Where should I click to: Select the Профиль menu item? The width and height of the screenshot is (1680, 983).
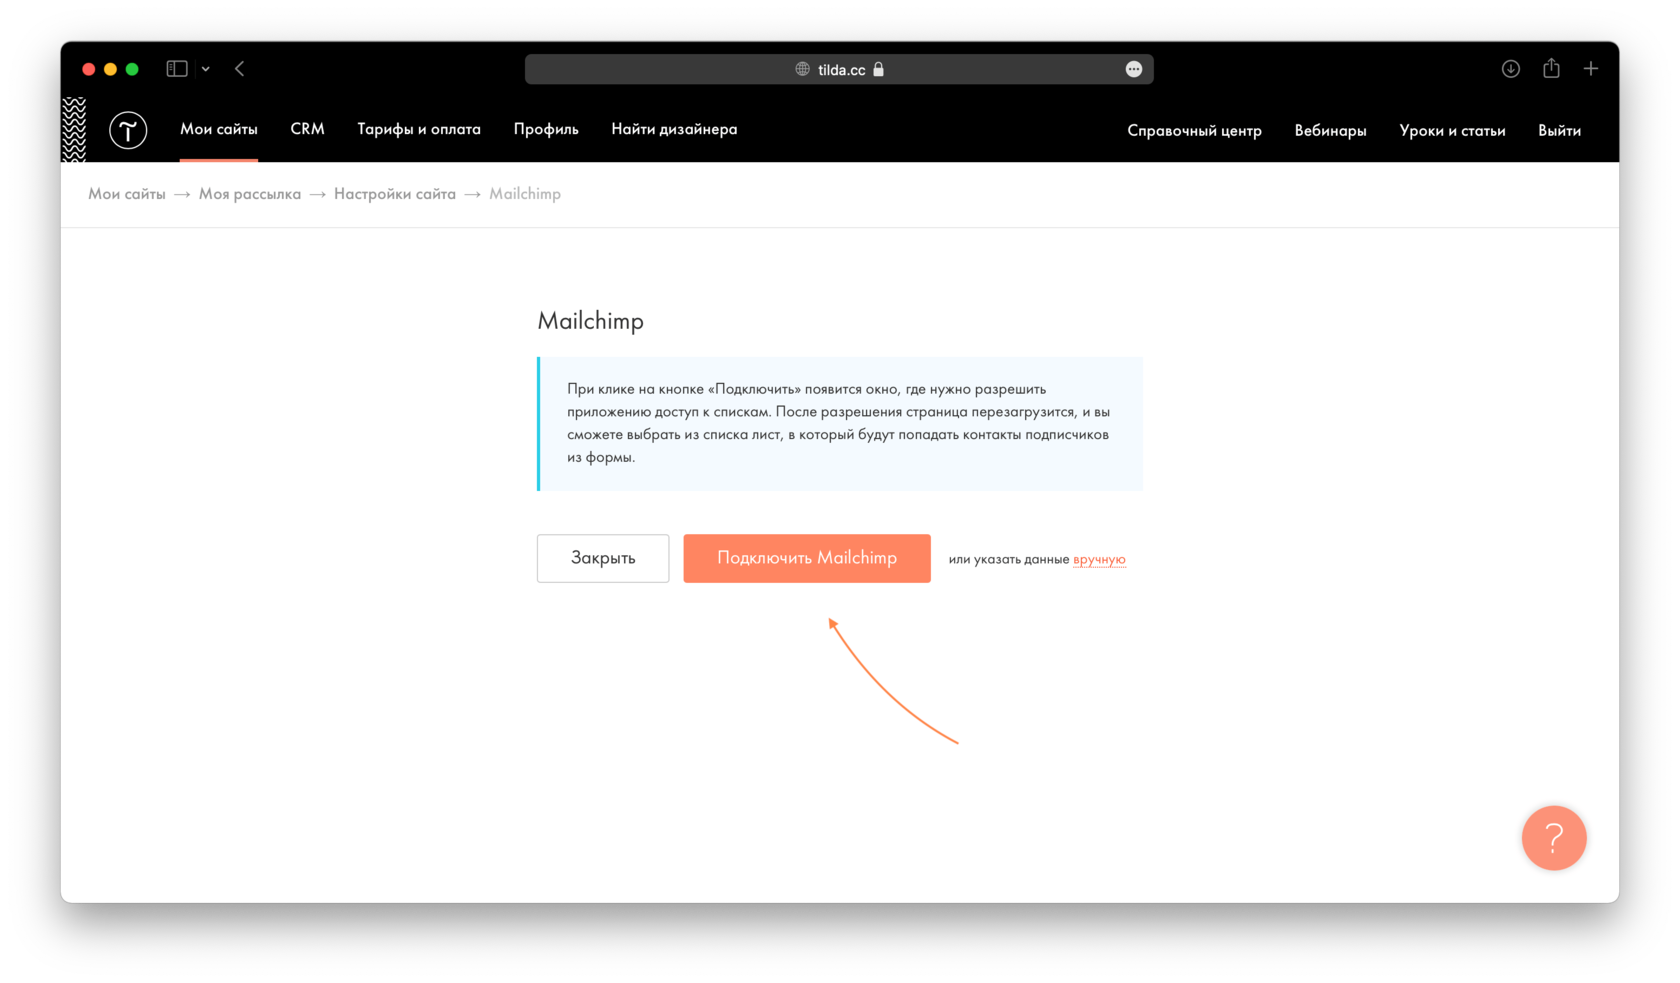pyautogui.click(x=546, y=129)
